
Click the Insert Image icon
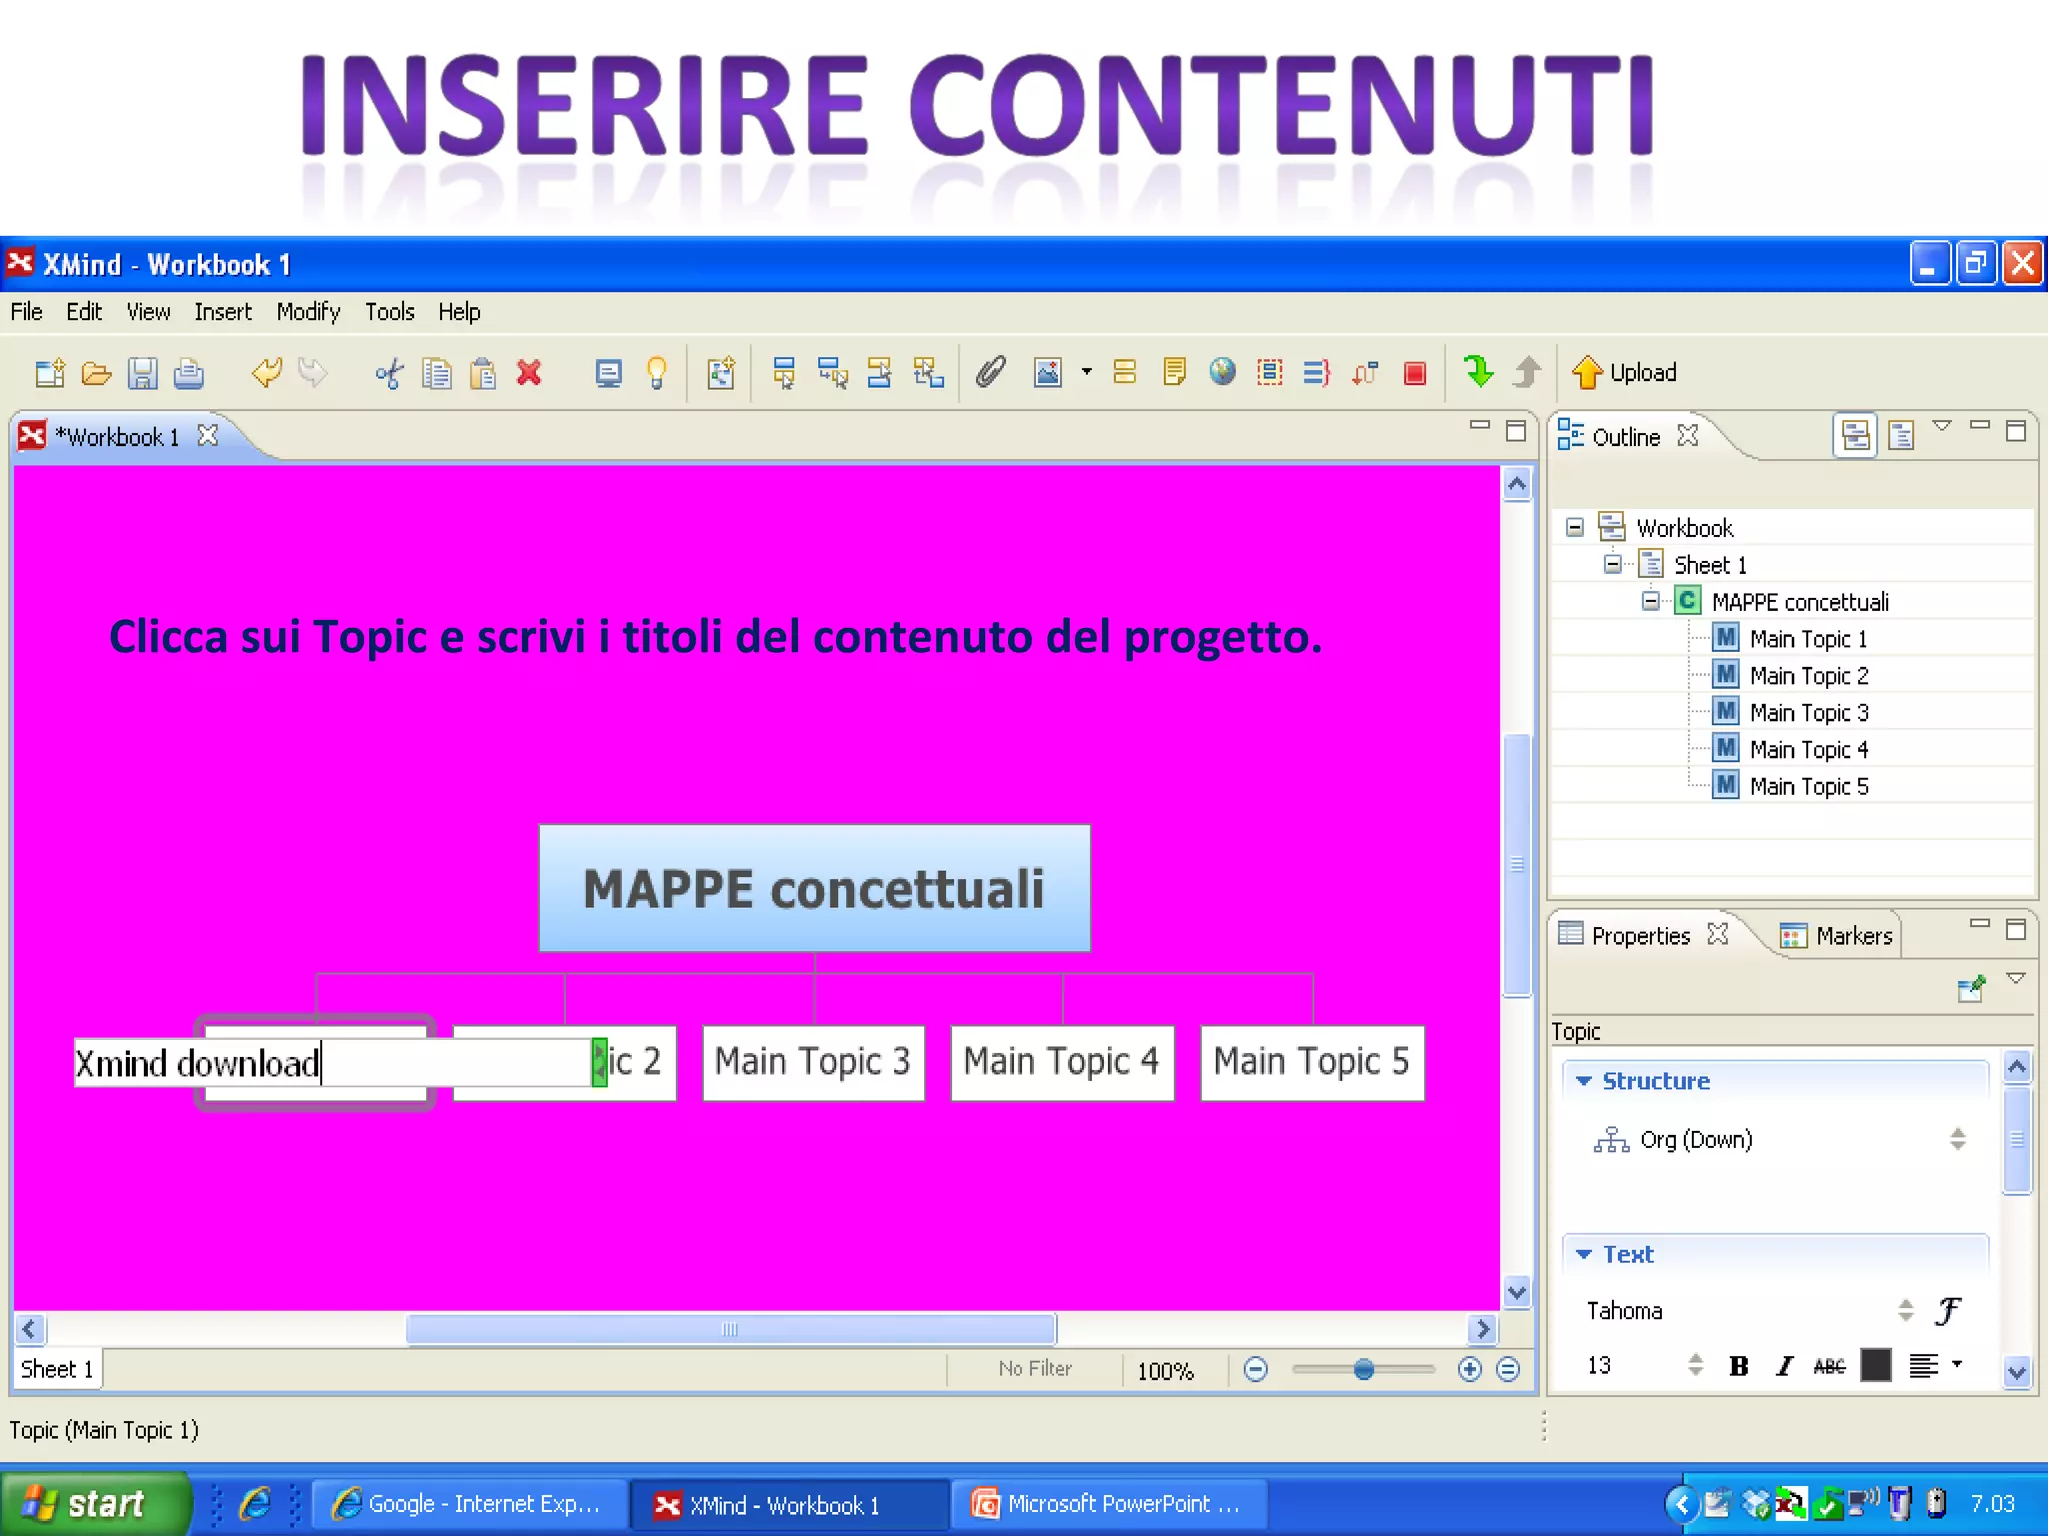[x=1047, y=374]
